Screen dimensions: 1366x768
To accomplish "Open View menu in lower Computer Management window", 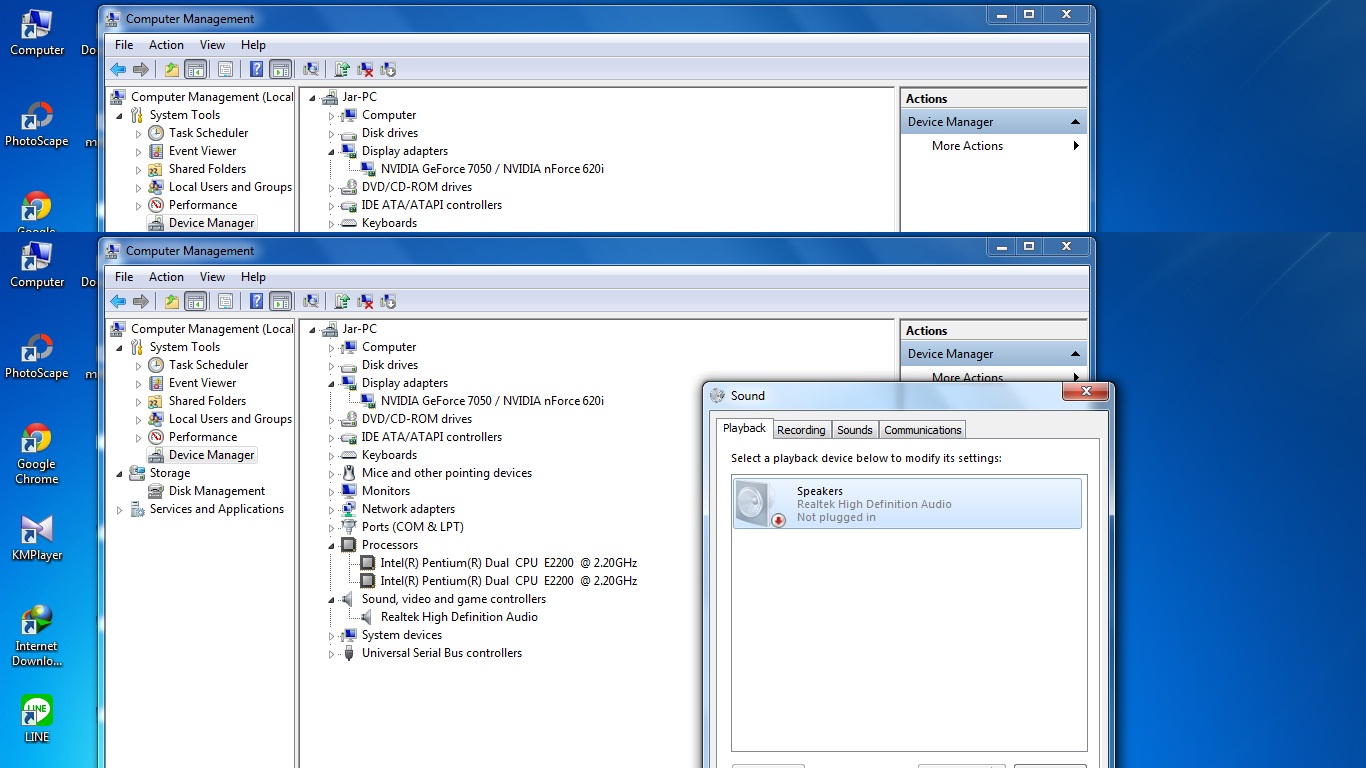I will coord(212,277).
